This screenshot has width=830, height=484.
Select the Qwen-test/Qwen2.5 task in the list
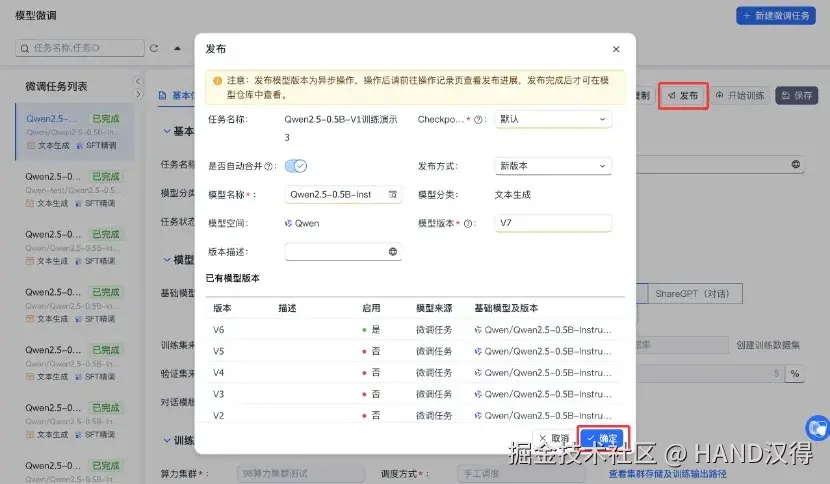coord(75,189)
